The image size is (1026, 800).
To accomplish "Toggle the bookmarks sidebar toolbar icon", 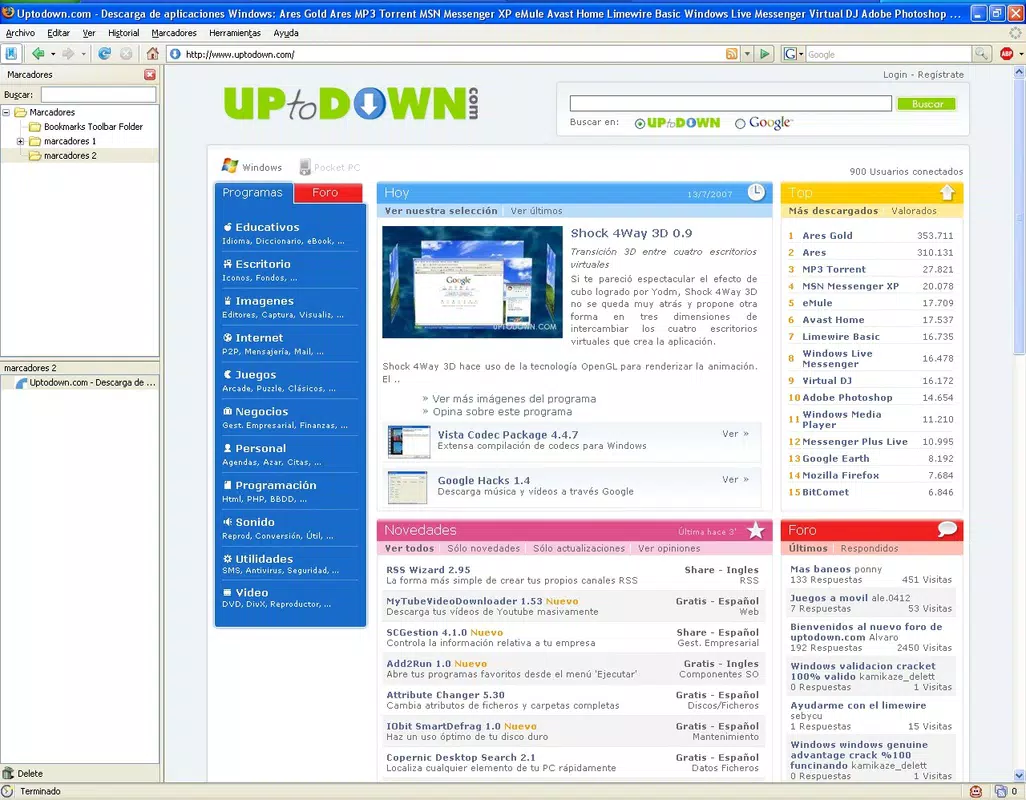I will [11, 54].
